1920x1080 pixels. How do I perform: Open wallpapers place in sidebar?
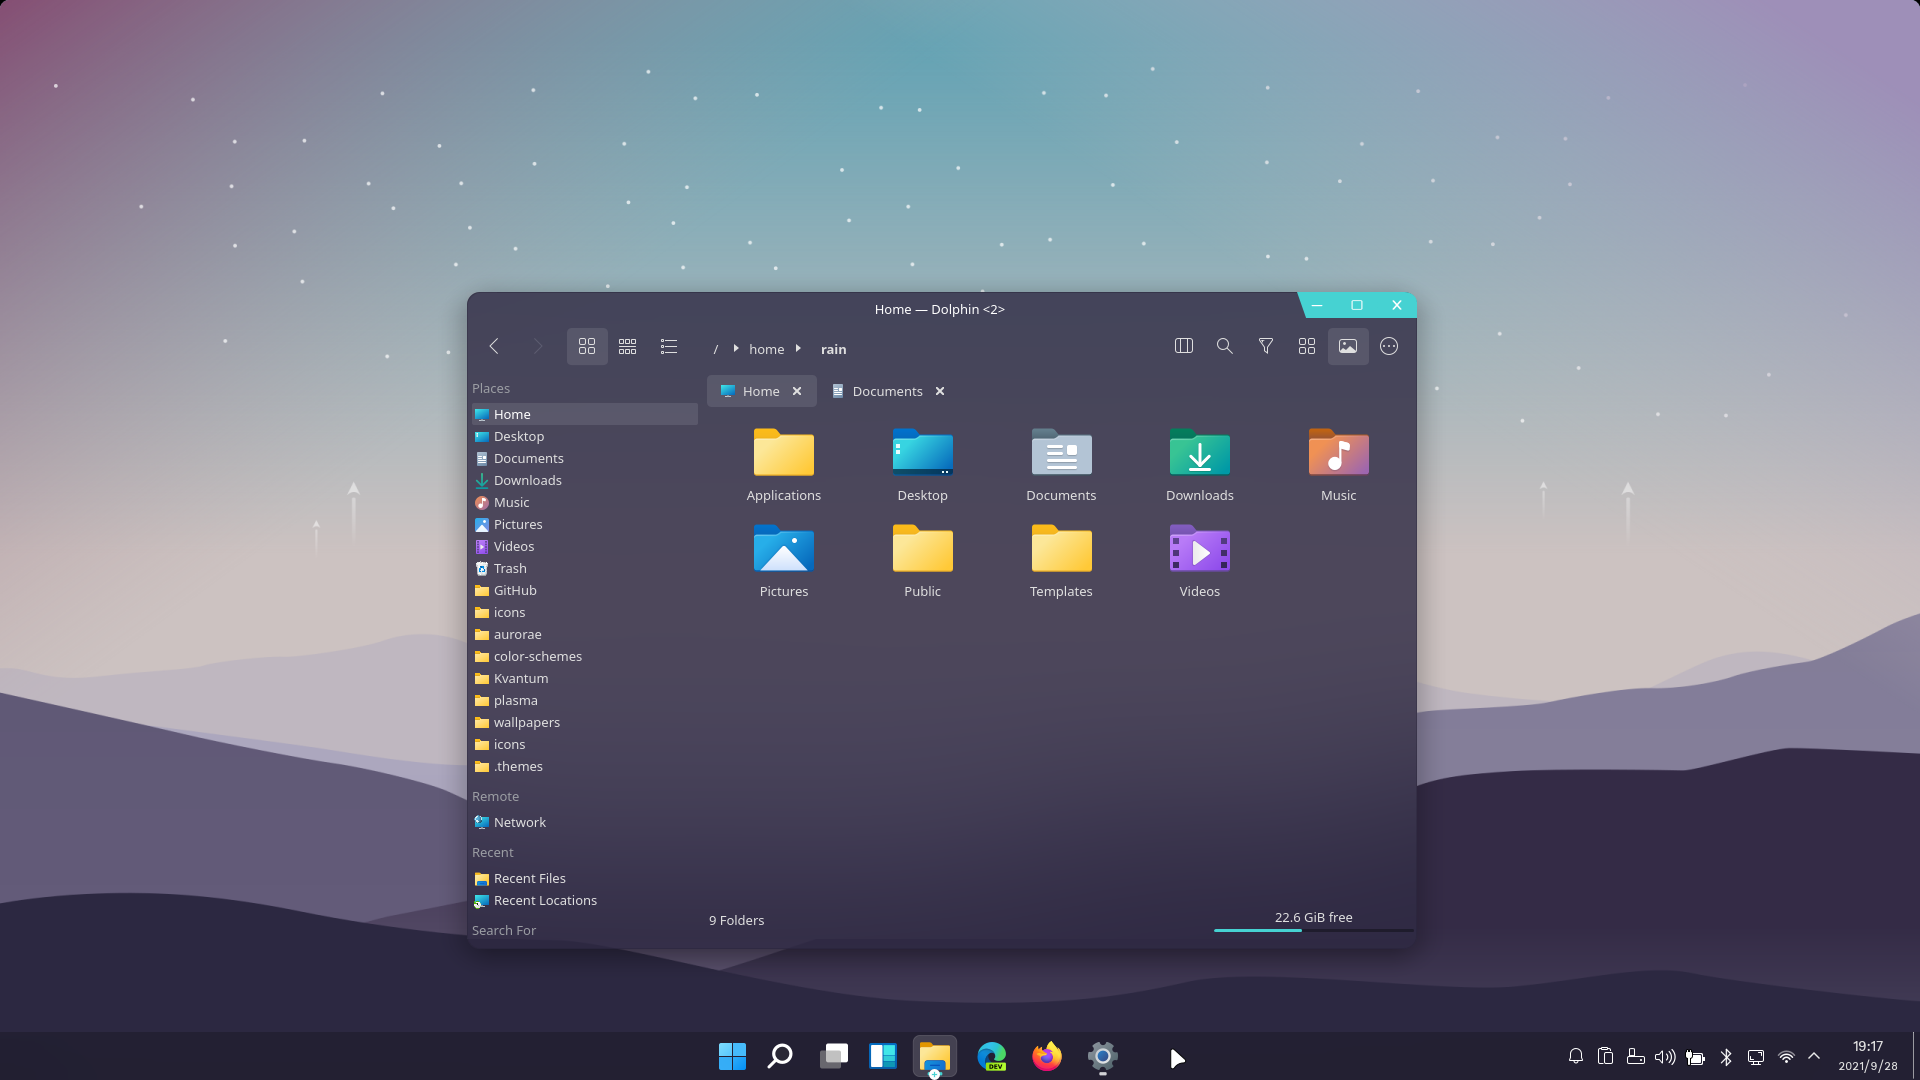585,722
